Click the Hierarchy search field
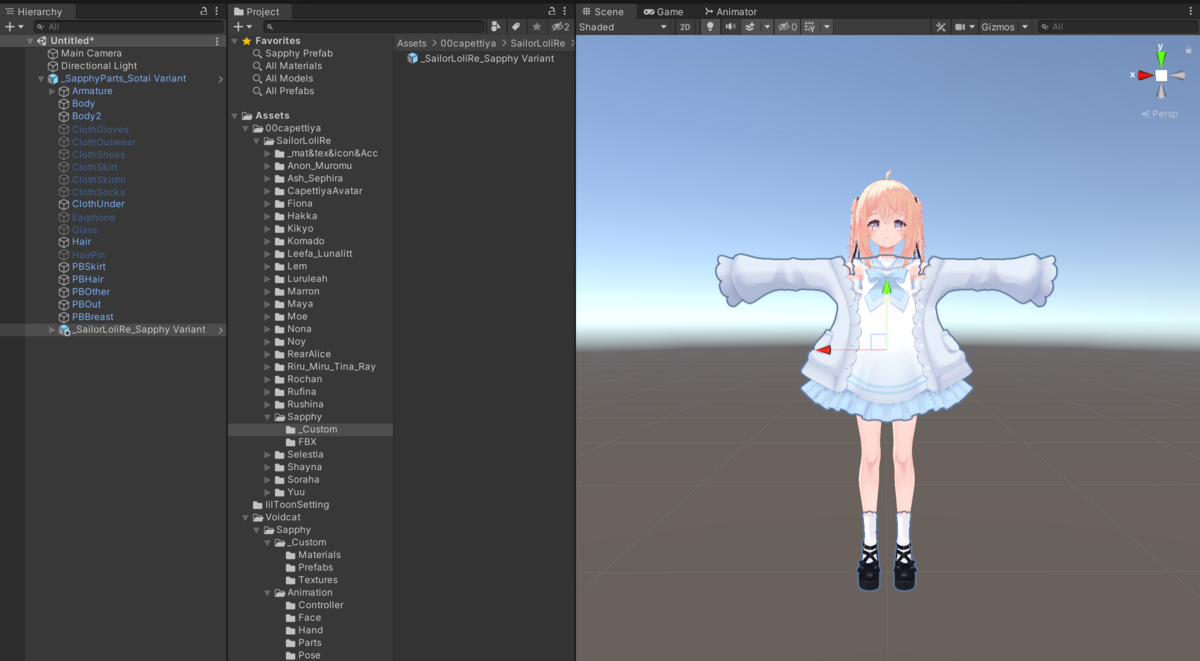The image size is (1200, 661). click(130, 27)
